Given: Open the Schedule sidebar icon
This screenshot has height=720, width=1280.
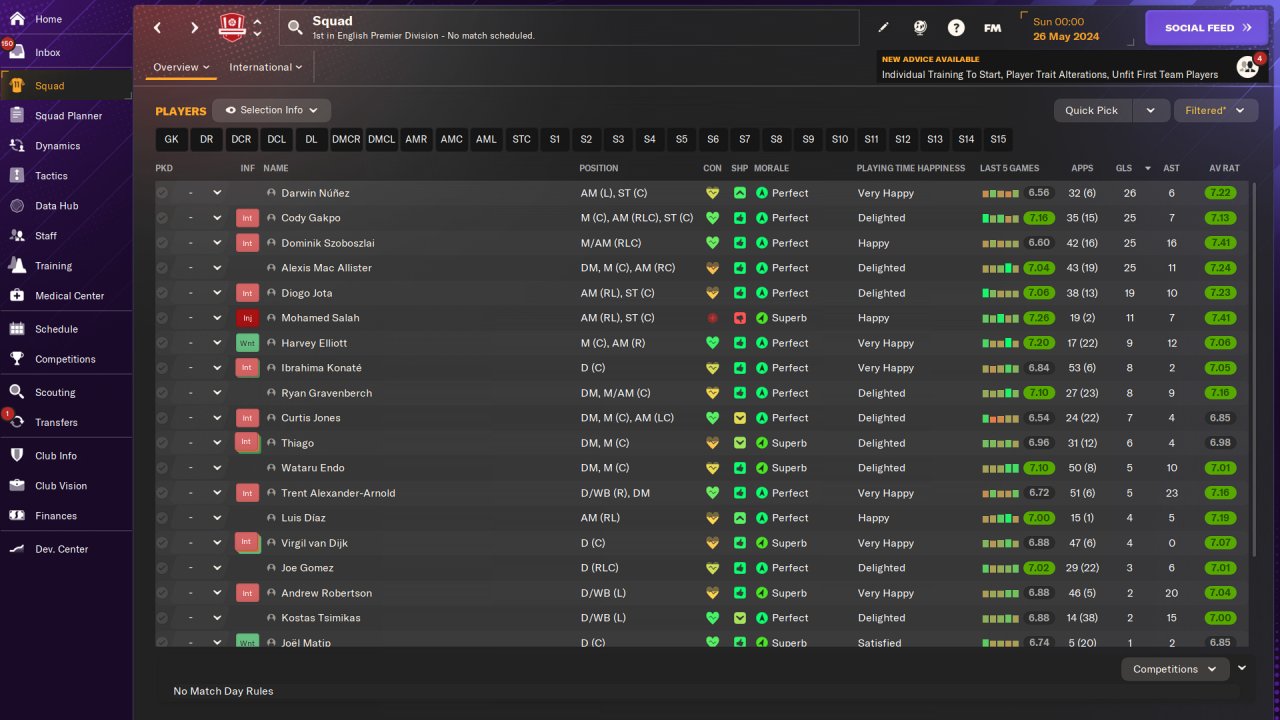Looking at the screenshot, I should (x=17, y=329).
